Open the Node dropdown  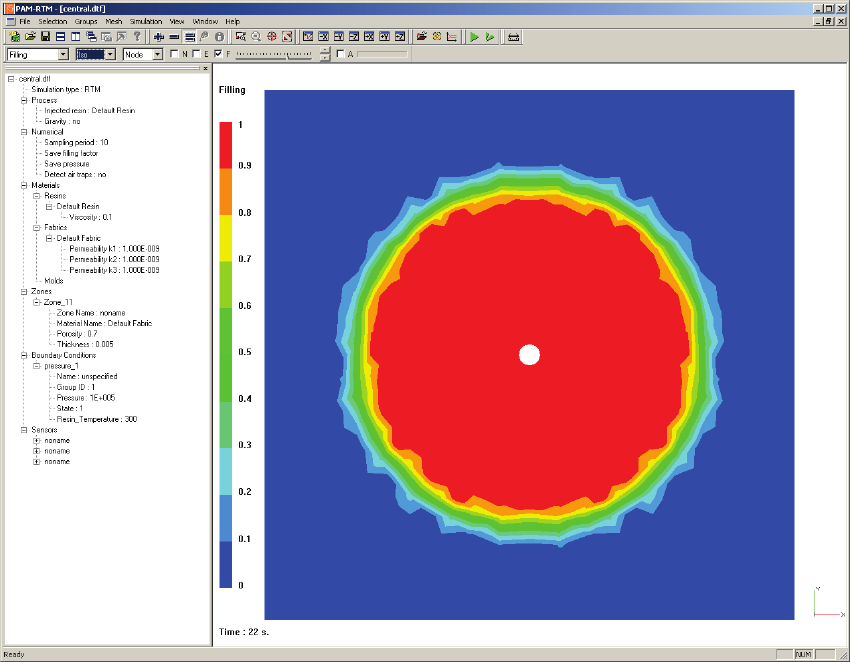tap(157, 54)
